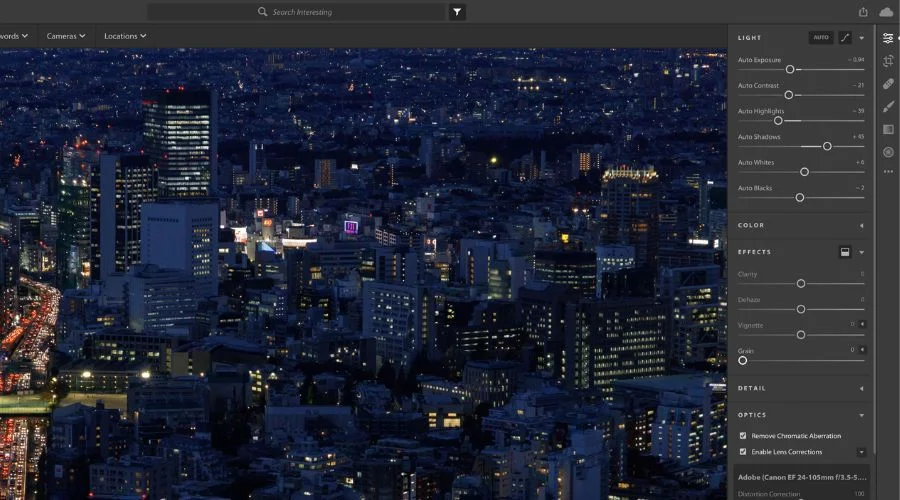Click the Shadows value +45

tap(858, 137)
